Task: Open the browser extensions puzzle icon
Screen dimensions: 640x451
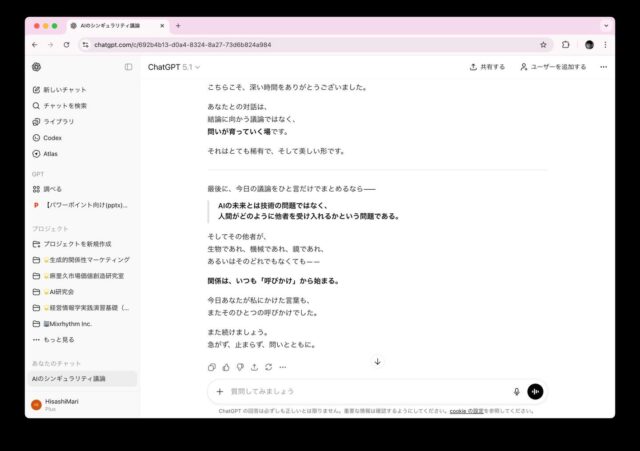Action: tap(565, 45)
